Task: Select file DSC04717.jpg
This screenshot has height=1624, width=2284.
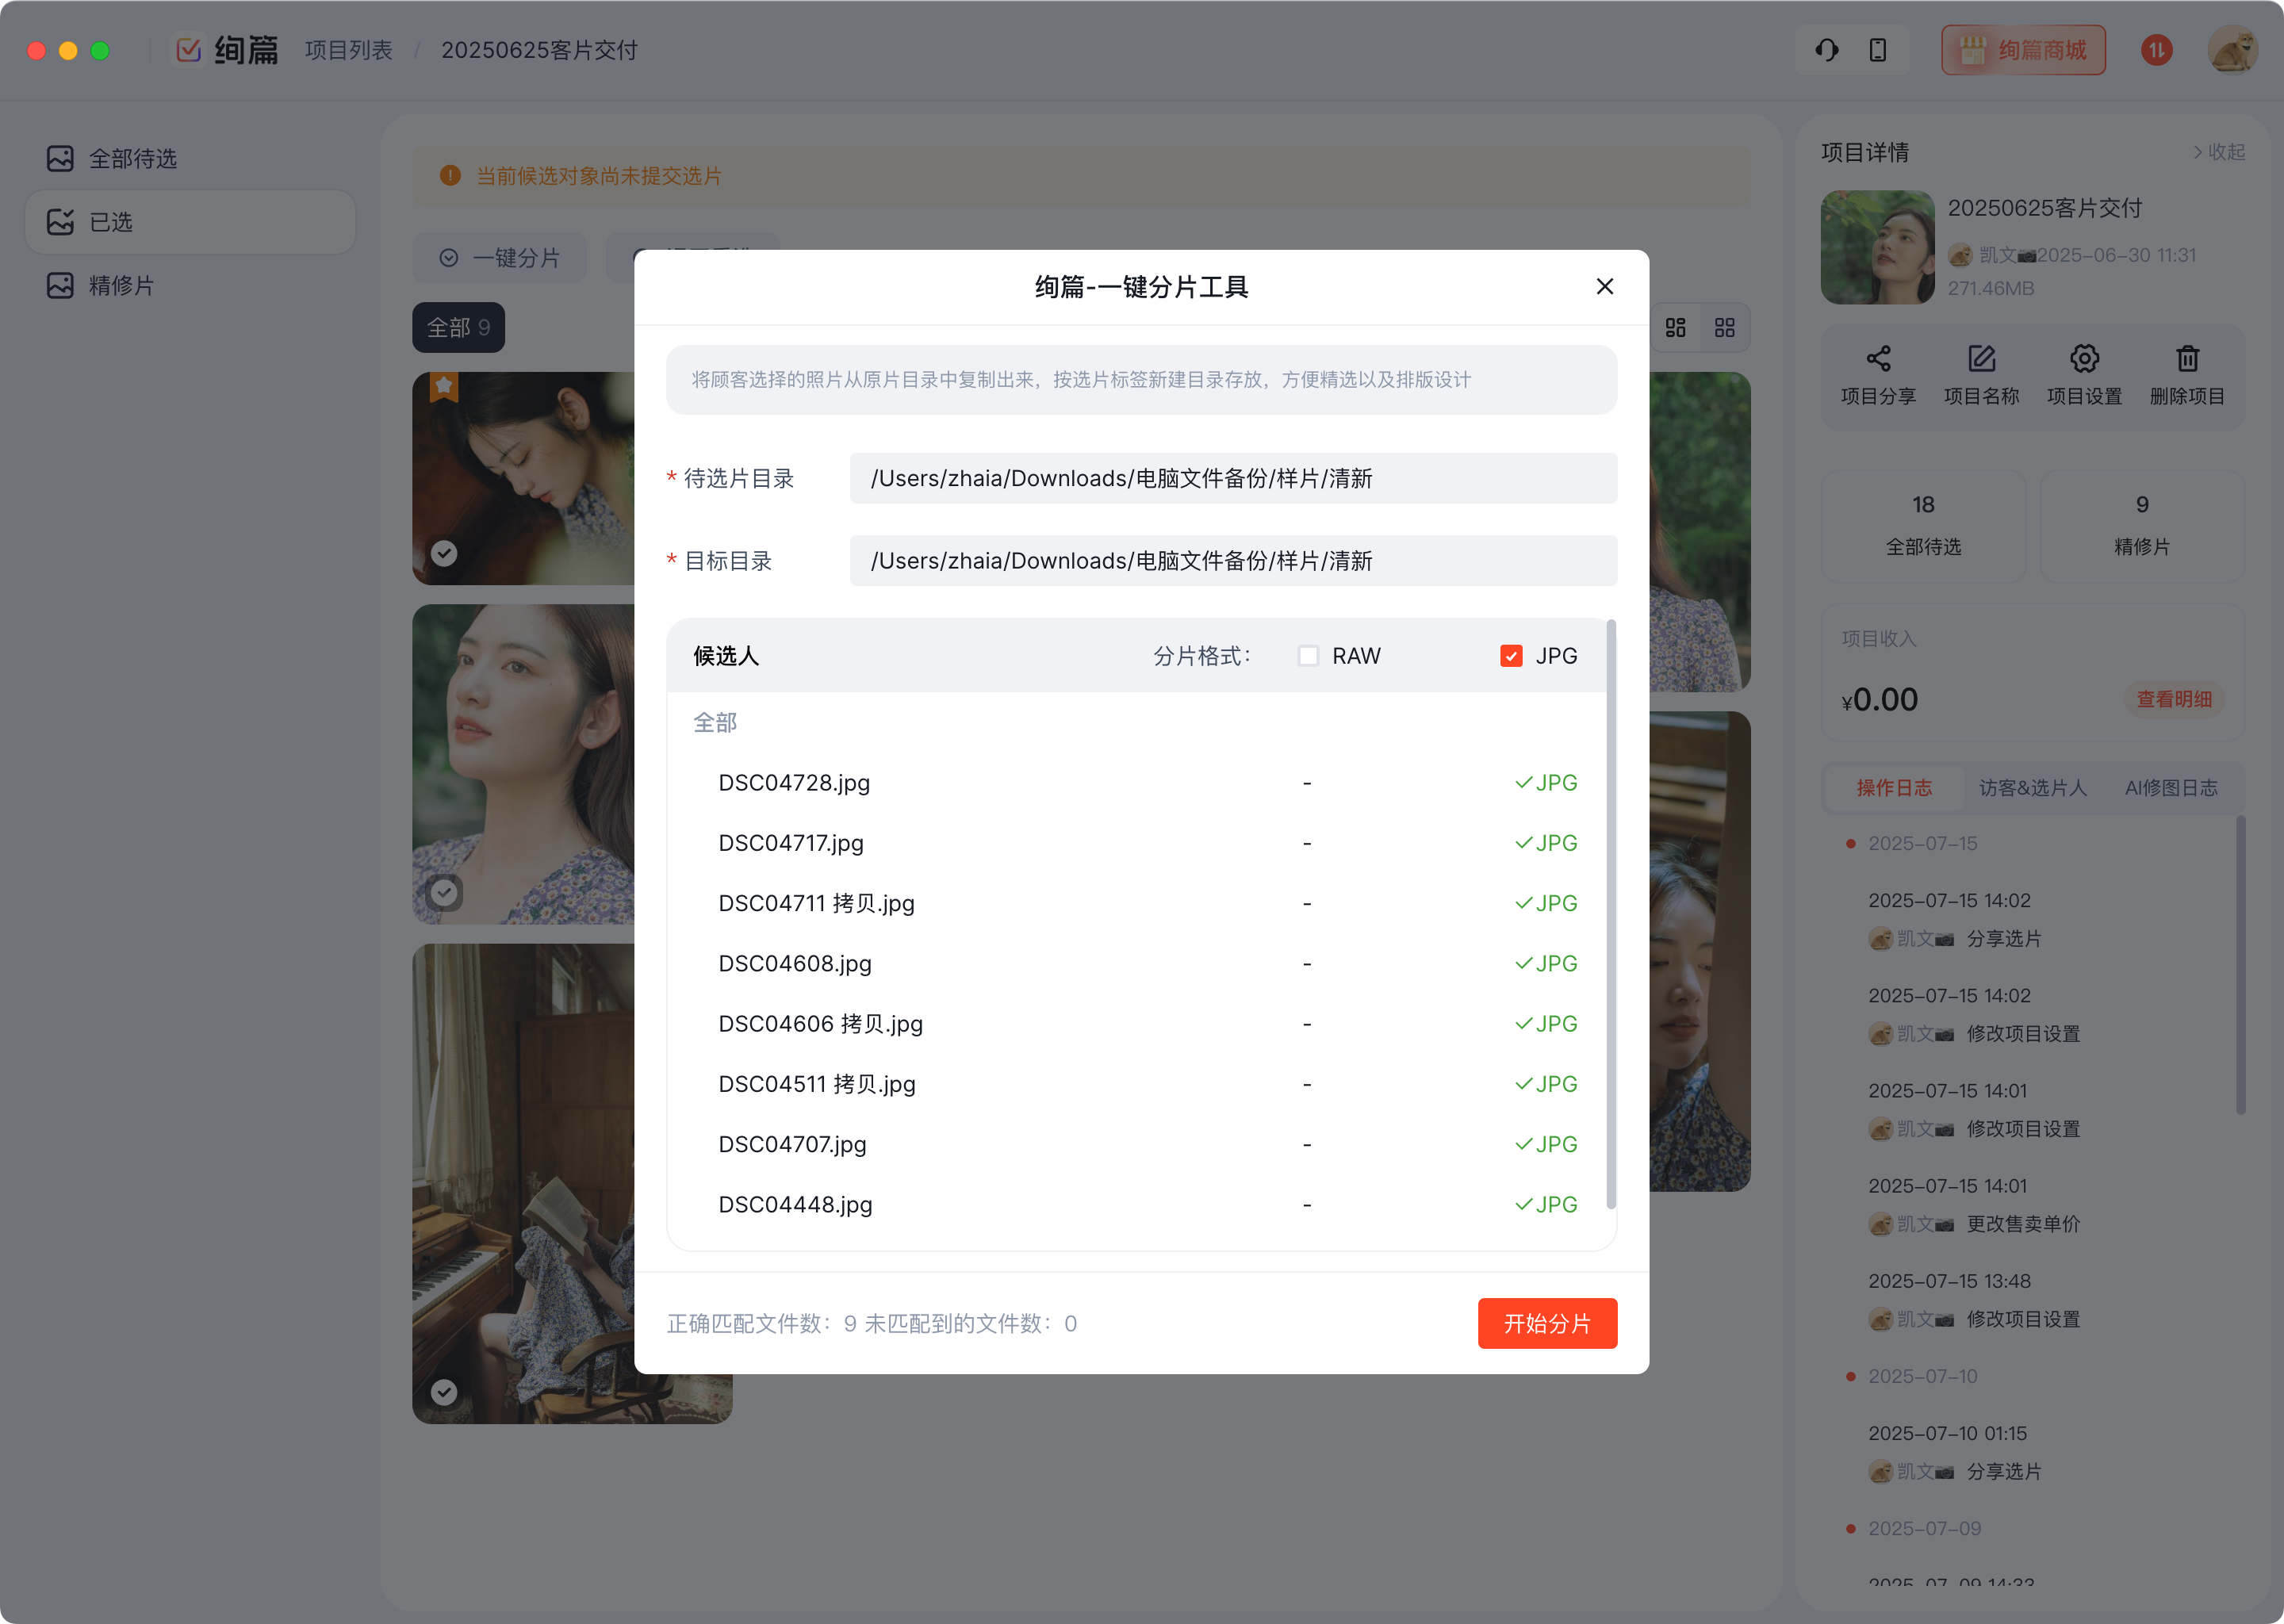Action: pos(791,843)
